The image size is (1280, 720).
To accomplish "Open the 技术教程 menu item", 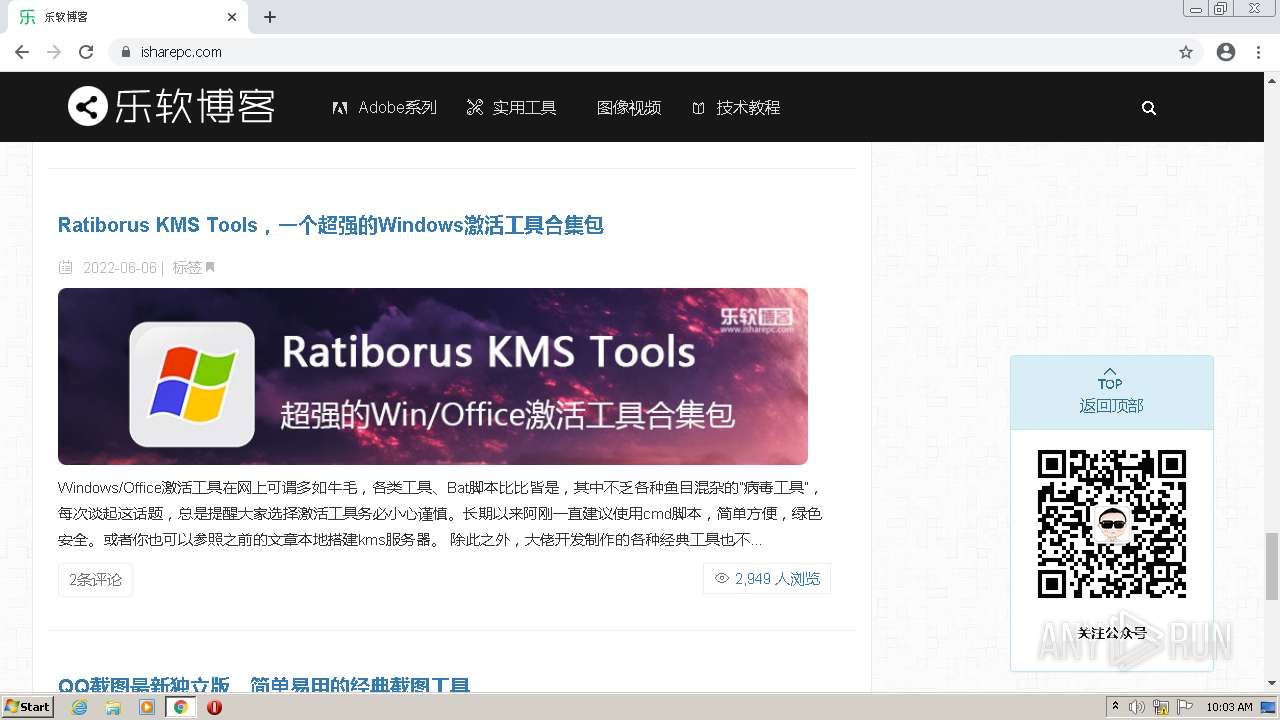I will (736, 108).
